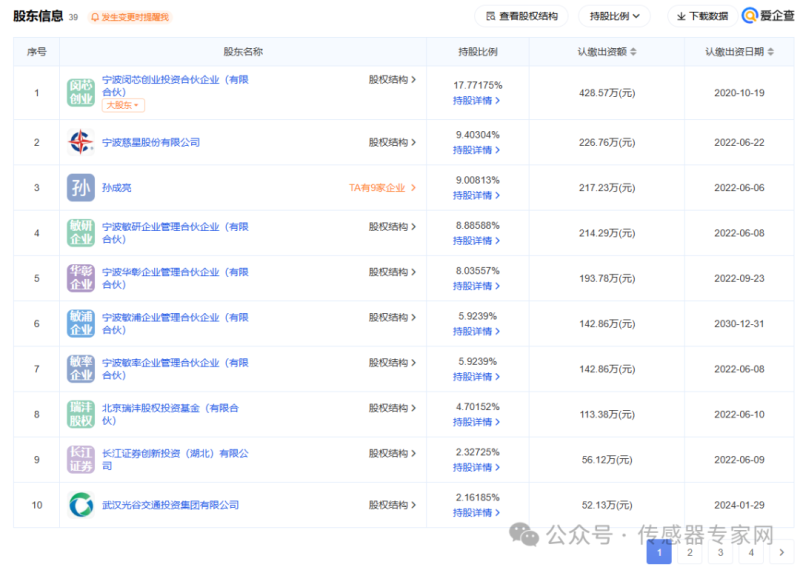The height and width of the screenshot is (567, 800).
Task: Open 持股详情 under 2.16185%
Action: 477,513
